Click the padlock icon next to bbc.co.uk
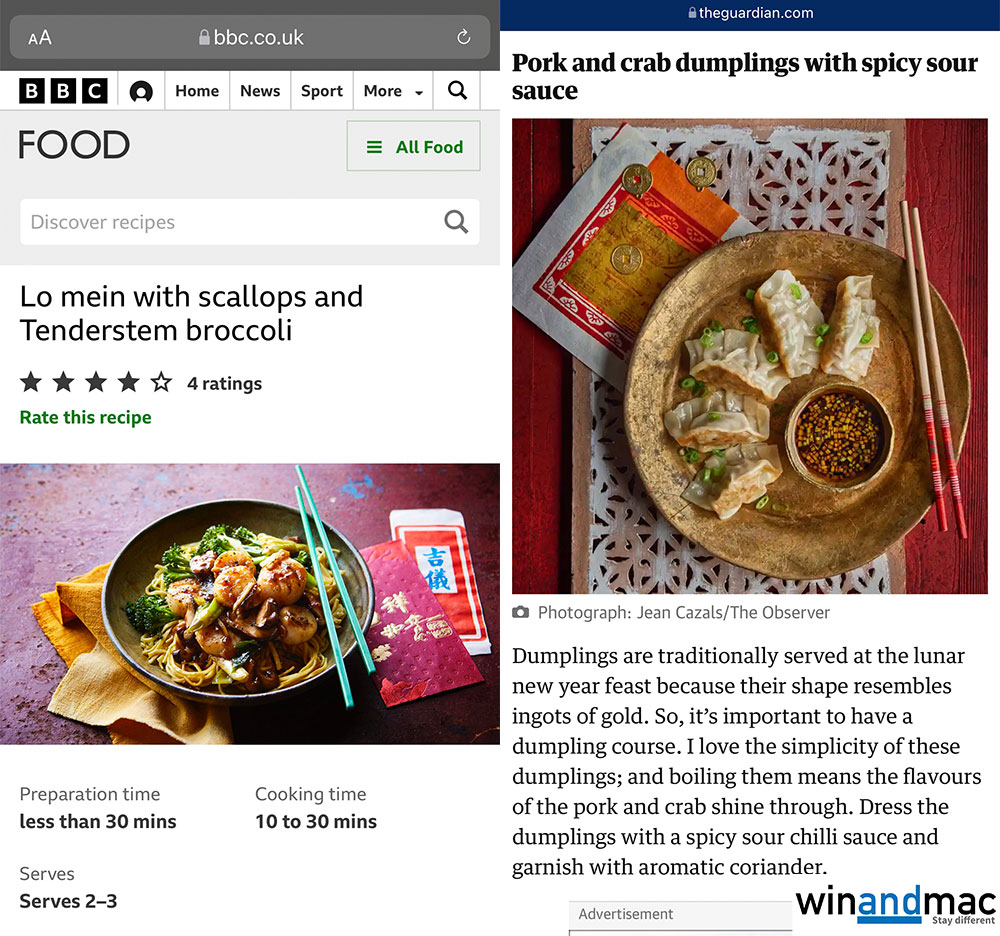 point(204,38)
